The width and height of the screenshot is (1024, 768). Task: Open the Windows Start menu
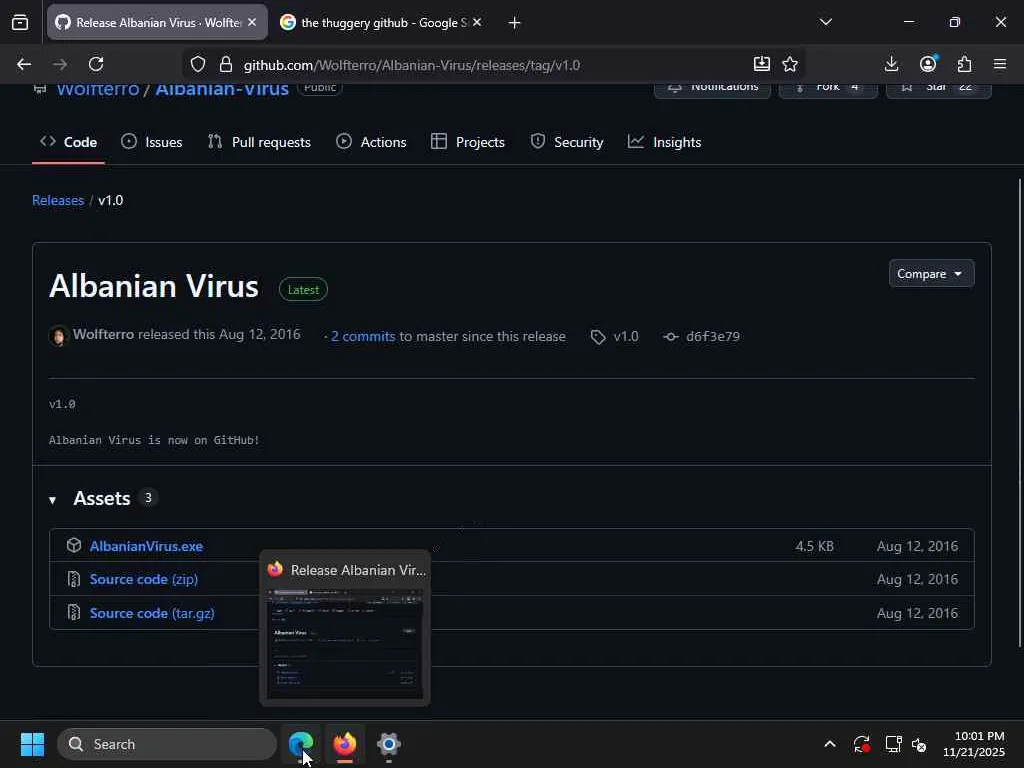coord(33,744)
